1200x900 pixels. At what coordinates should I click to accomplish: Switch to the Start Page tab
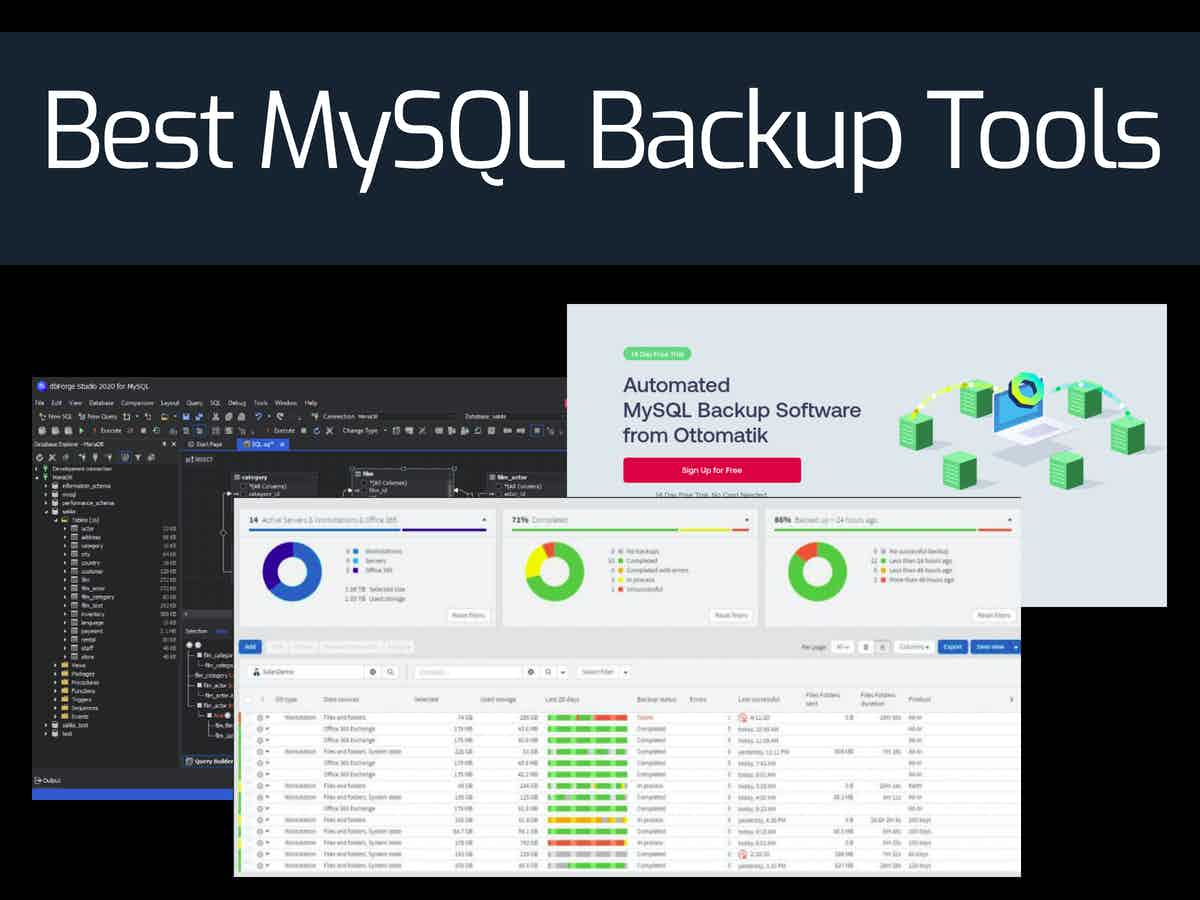click(x=204, y=443)
